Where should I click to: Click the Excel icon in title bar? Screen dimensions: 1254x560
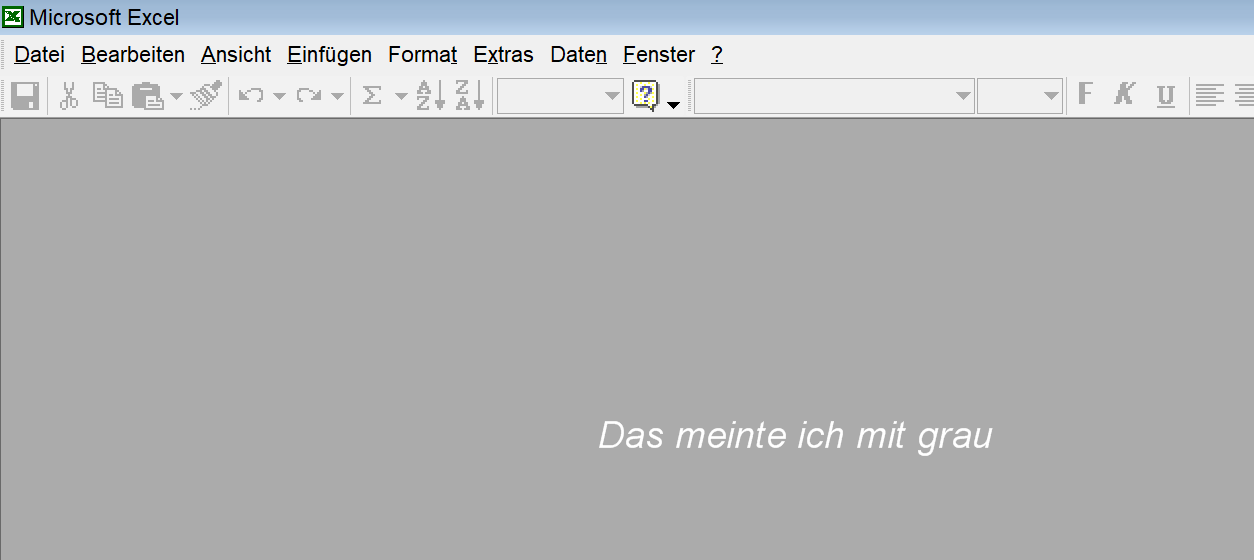click(x=13, y=17)
